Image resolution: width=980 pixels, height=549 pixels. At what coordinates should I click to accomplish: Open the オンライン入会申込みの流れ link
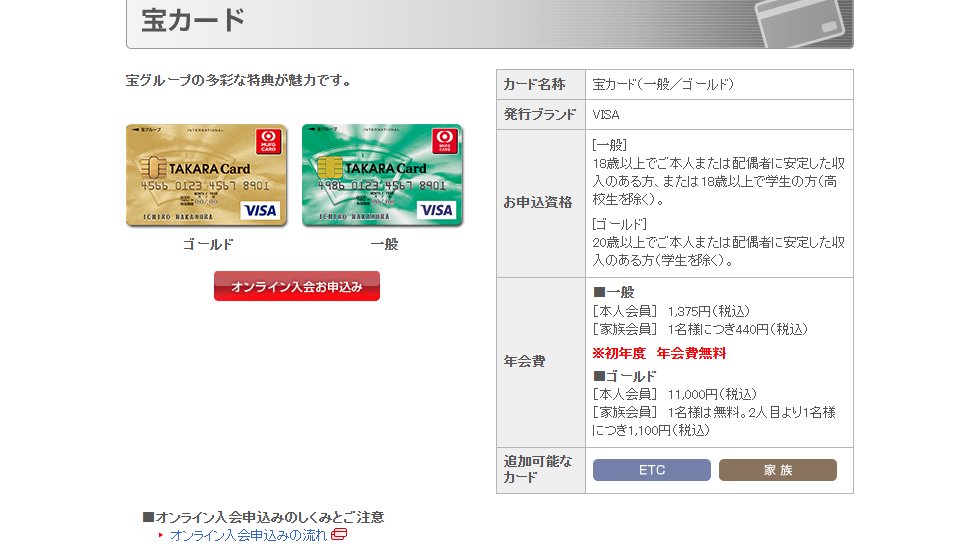[248, 535]
